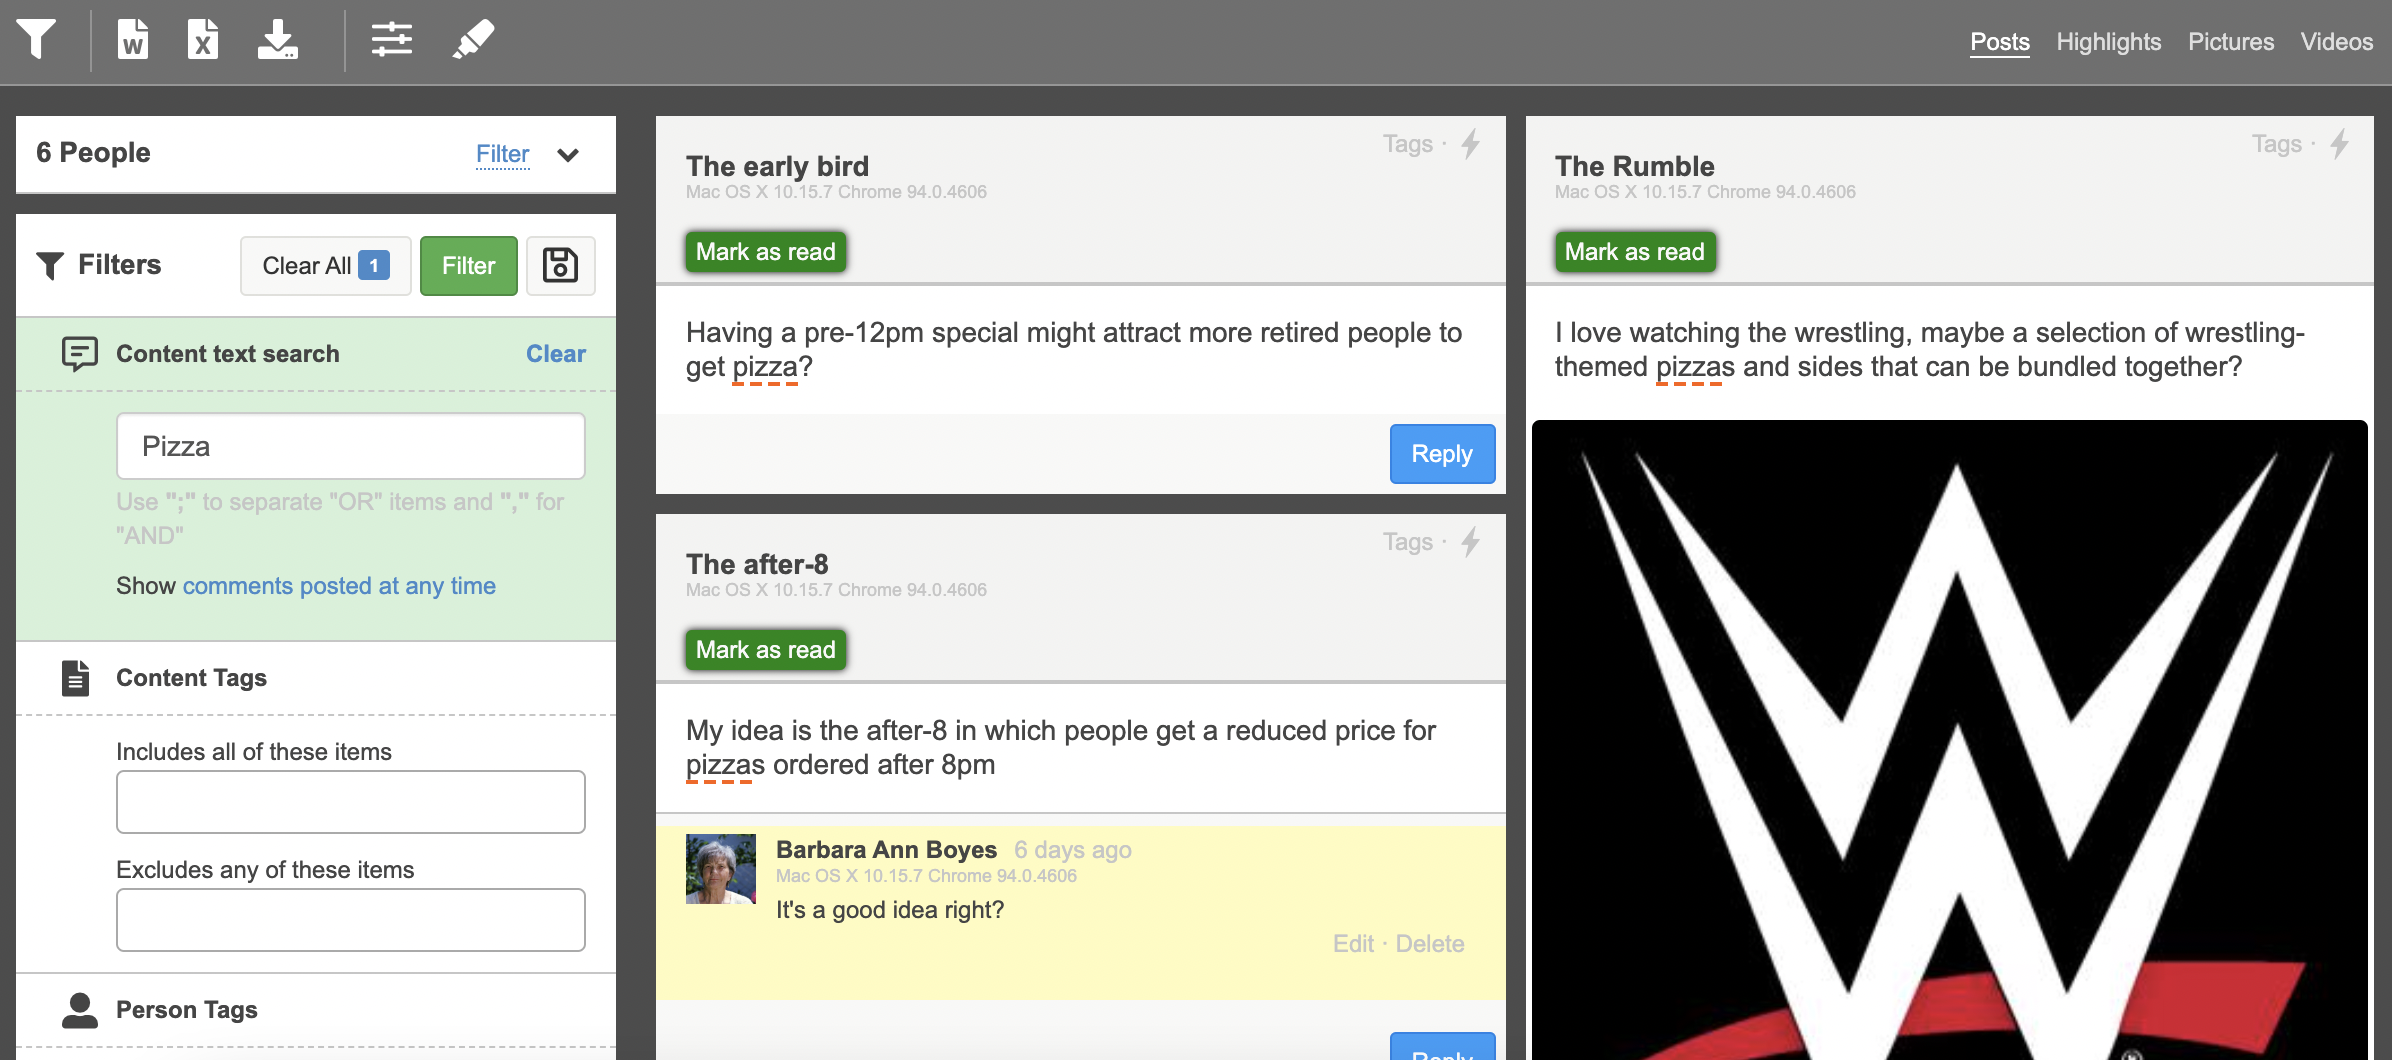Open the sliders settings icon

pyautogui.click(x=391, y=40)
